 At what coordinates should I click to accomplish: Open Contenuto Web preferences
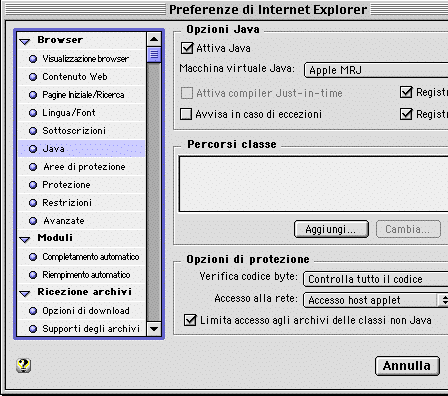click(x=82, y=77)
